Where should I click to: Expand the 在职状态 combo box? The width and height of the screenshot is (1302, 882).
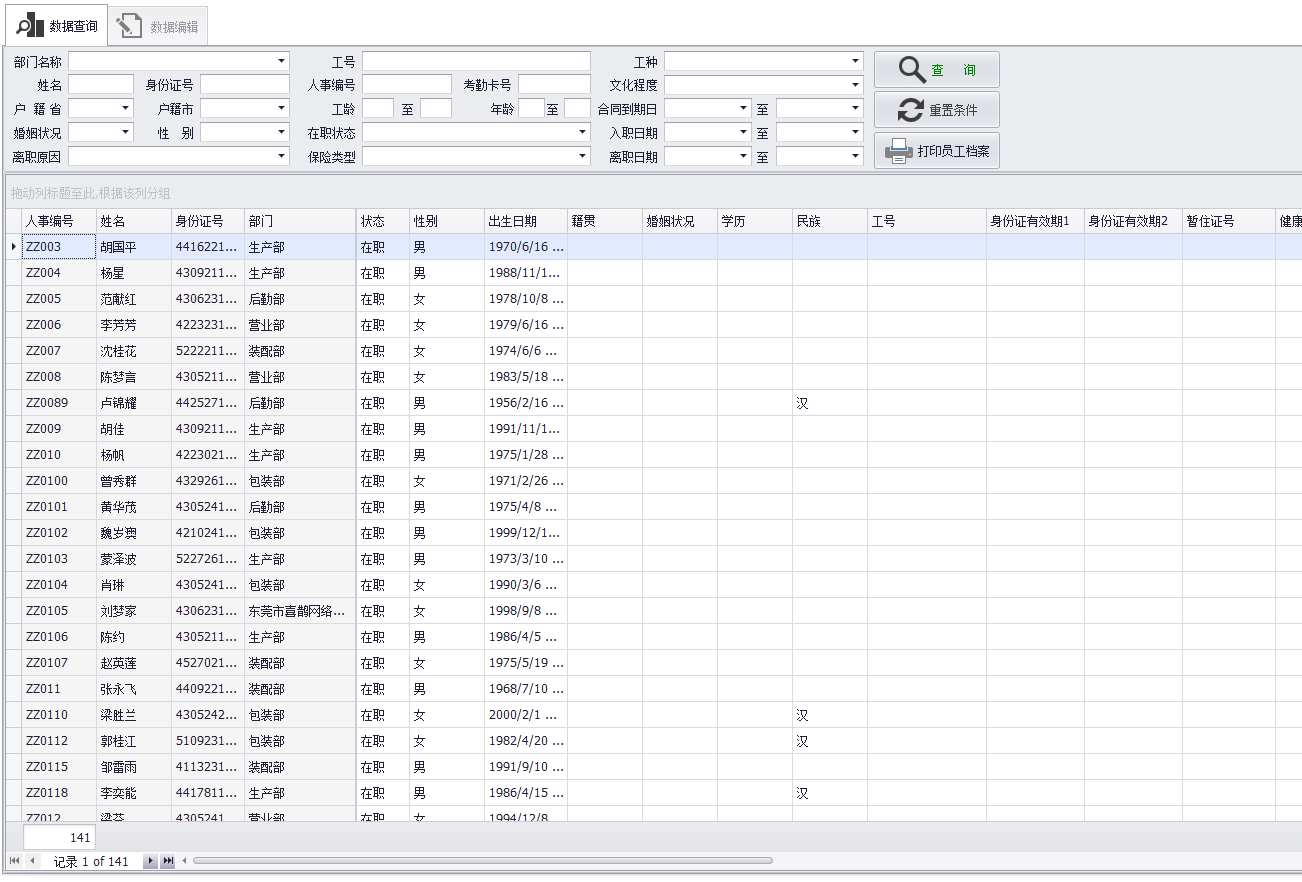[x=582, y=132]
